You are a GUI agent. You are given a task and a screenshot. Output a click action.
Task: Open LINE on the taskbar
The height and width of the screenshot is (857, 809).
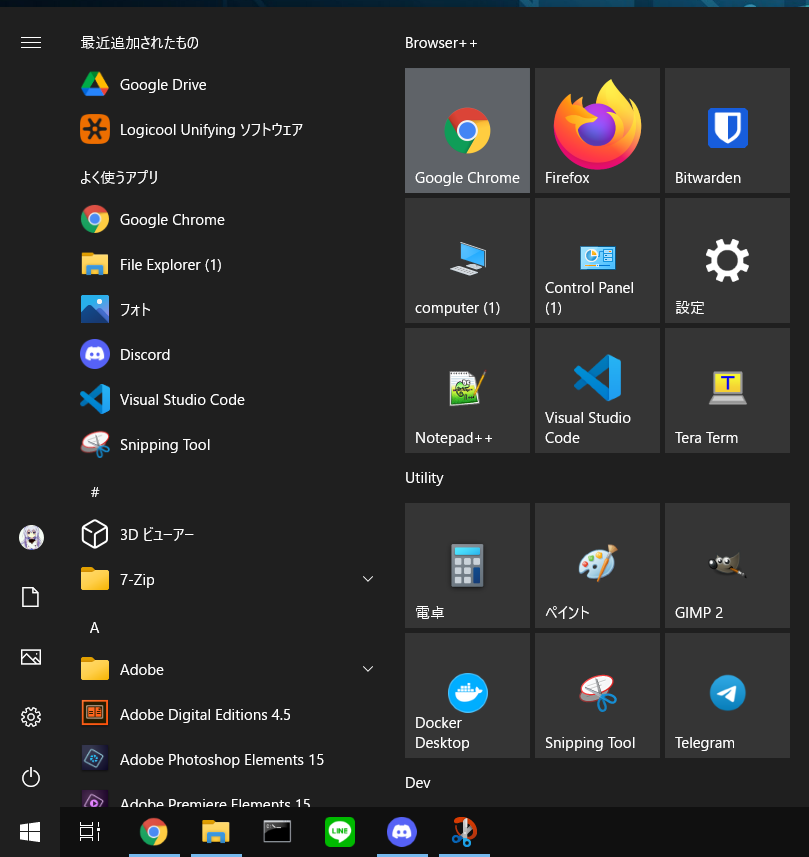pos(339,832)
